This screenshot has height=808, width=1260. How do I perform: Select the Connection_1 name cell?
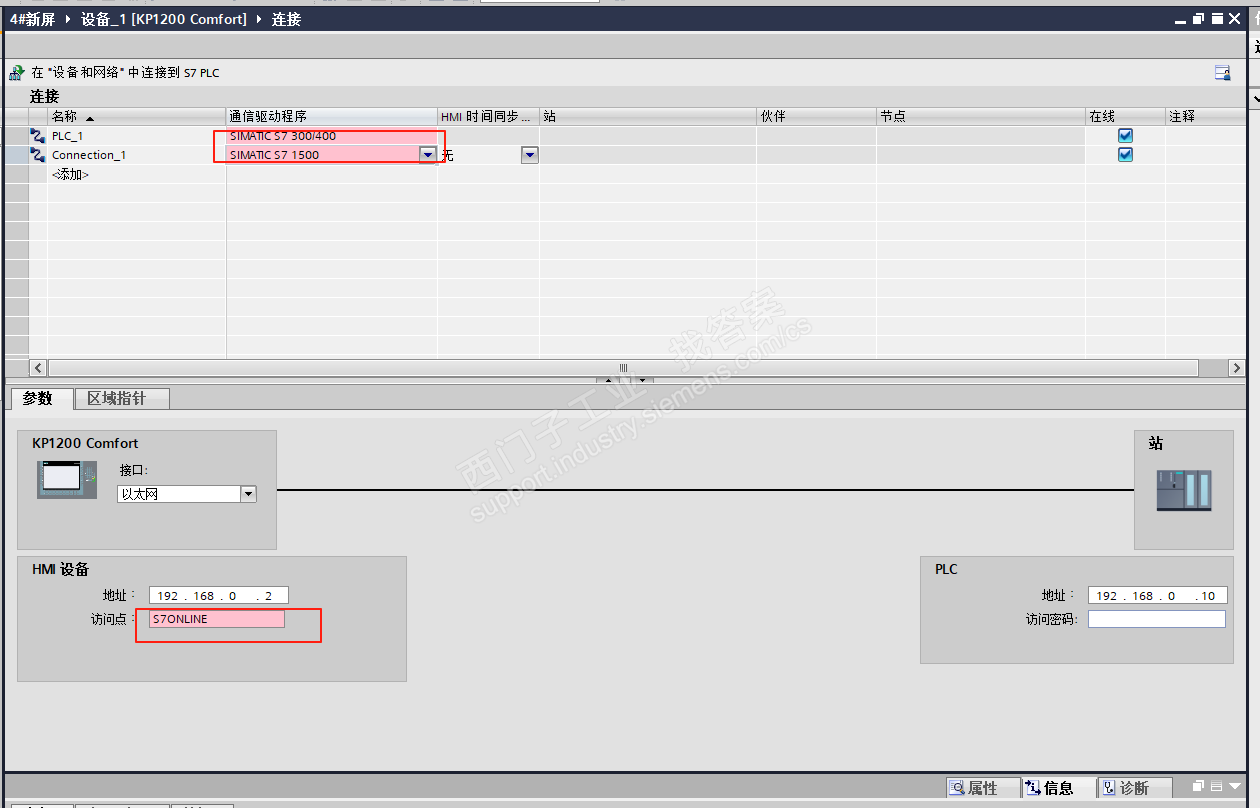(137, 155)
